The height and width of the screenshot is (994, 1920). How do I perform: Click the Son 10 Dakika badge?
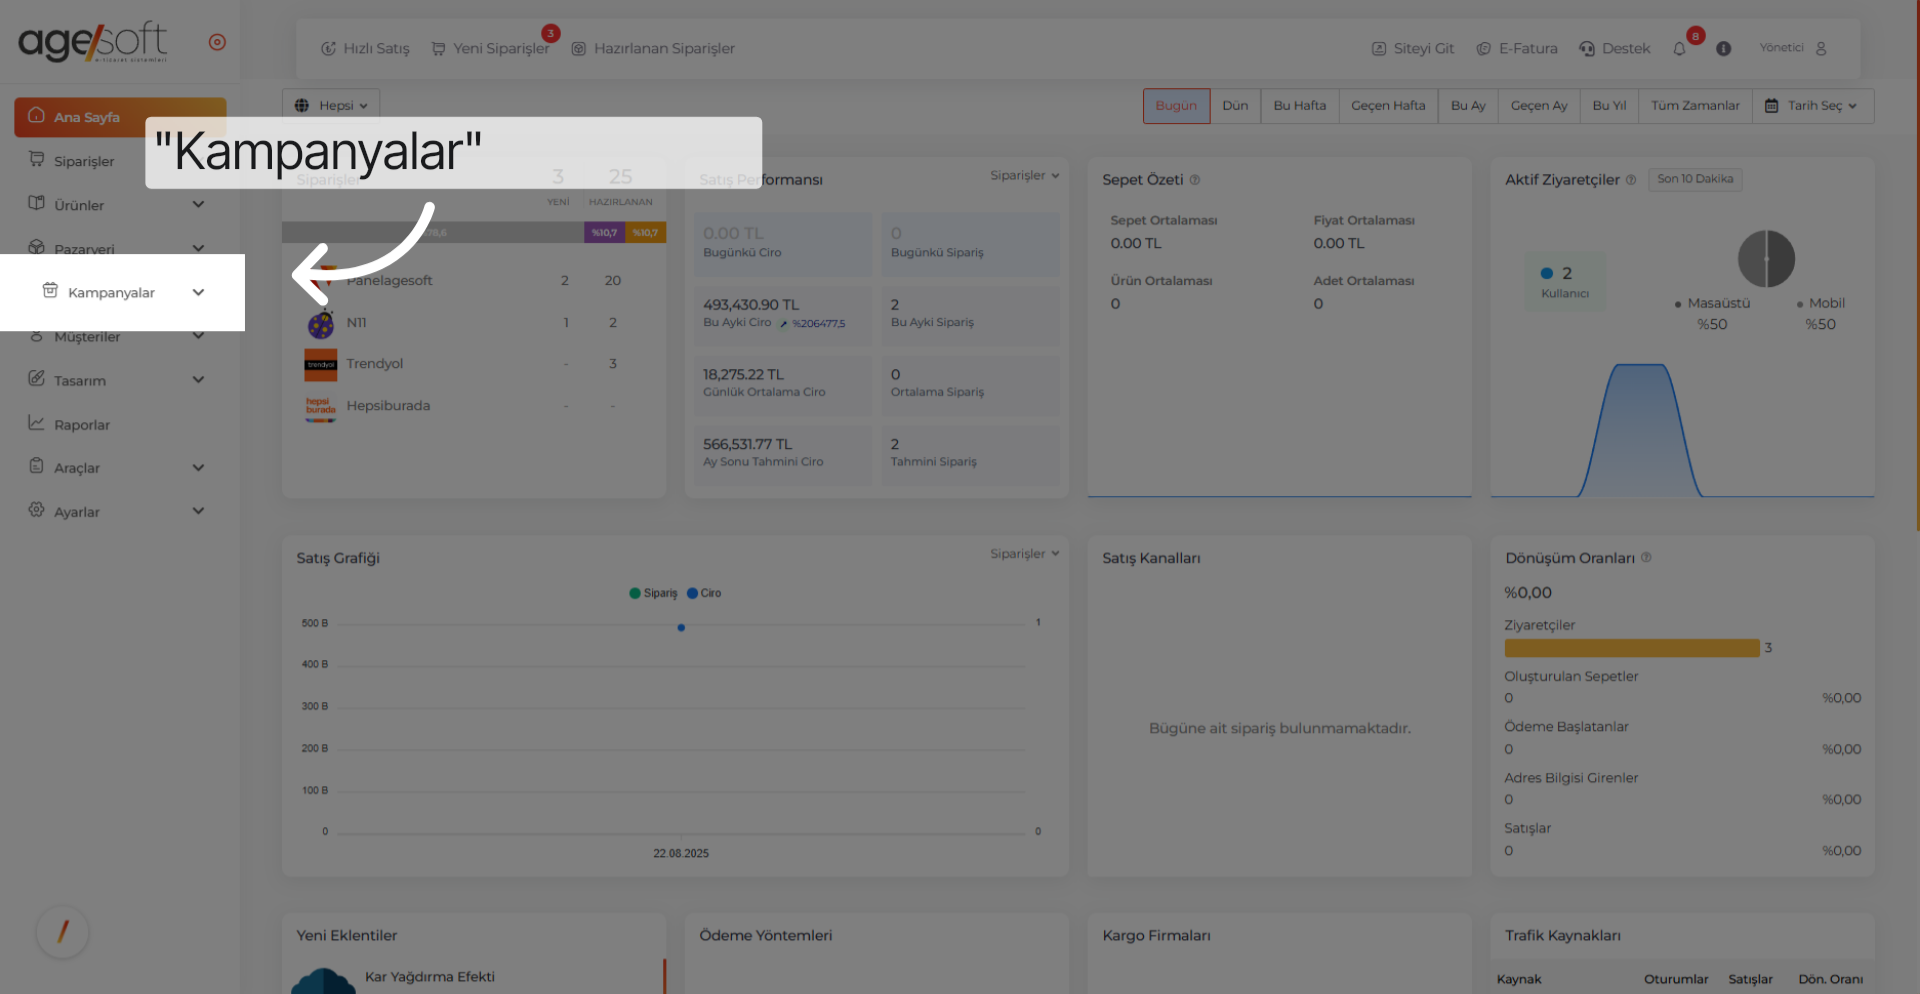point(1695,179)
